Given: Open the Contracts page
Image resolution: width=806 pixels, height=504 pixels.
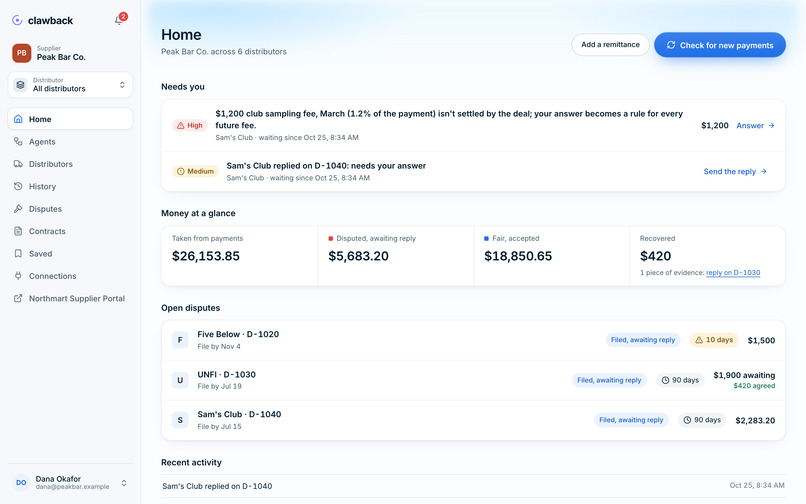Looking at the screenshot, I should [x=70, y=231].
